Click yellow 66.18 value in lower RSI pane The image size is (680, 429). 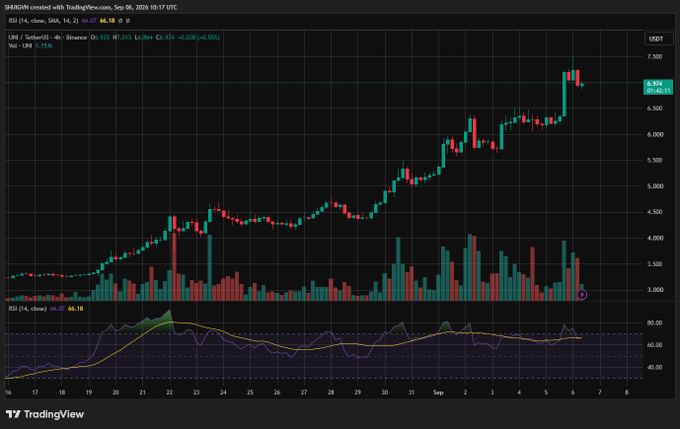(x=75, y=308)
